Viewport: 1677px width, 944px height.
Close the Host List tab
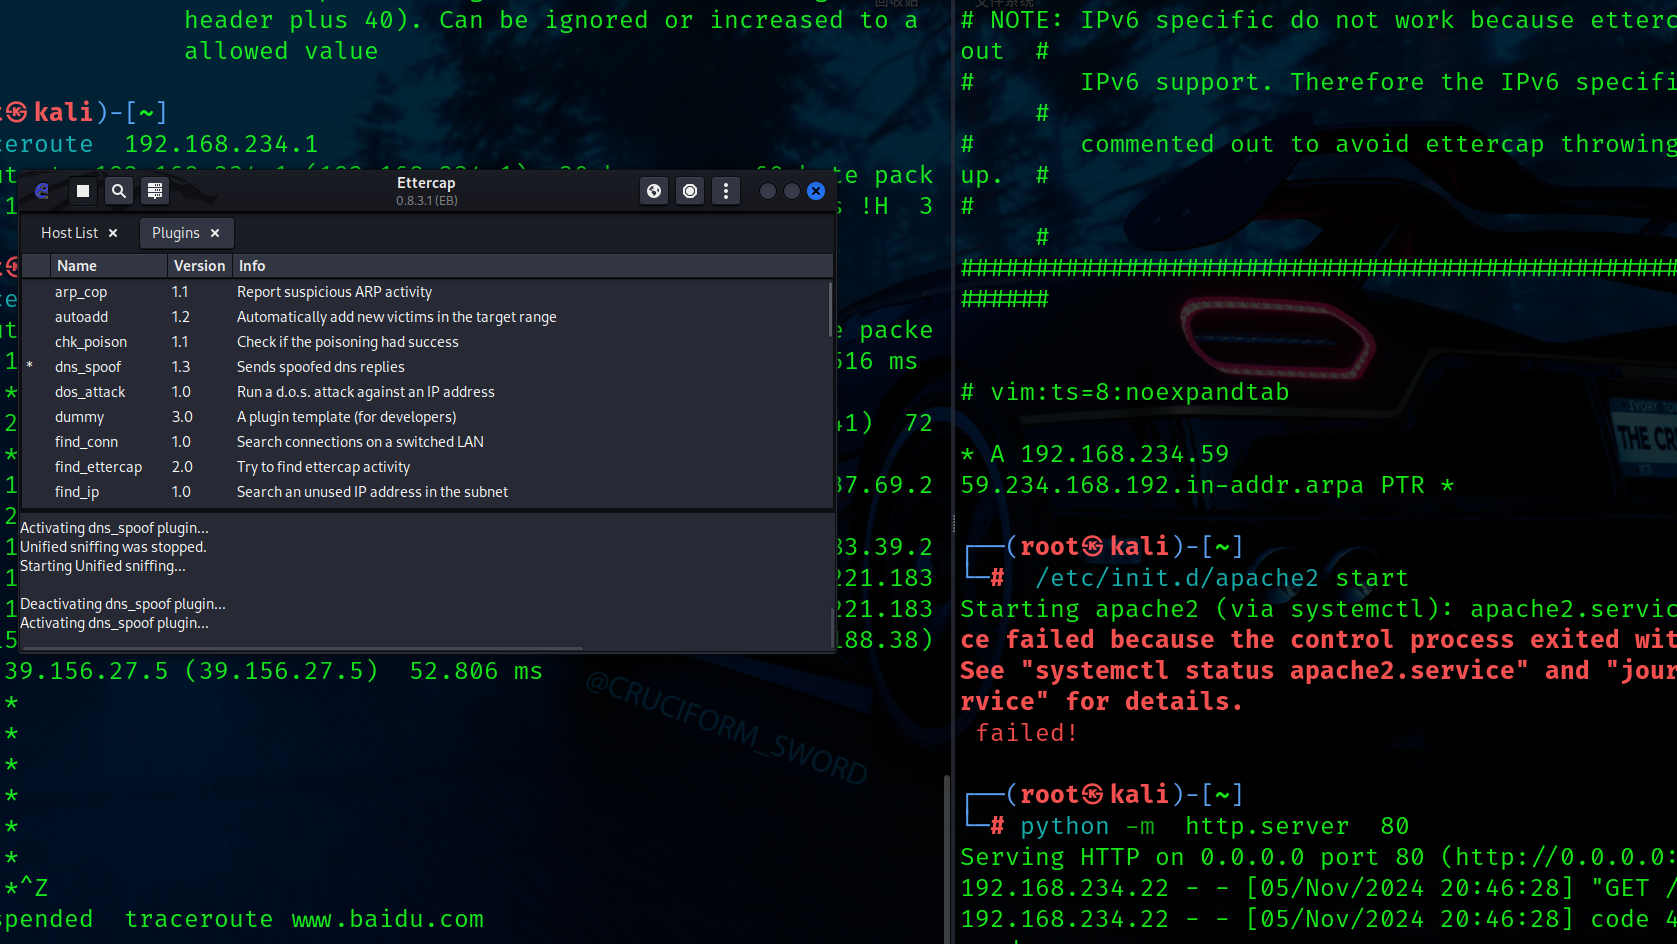pos(113,233)
